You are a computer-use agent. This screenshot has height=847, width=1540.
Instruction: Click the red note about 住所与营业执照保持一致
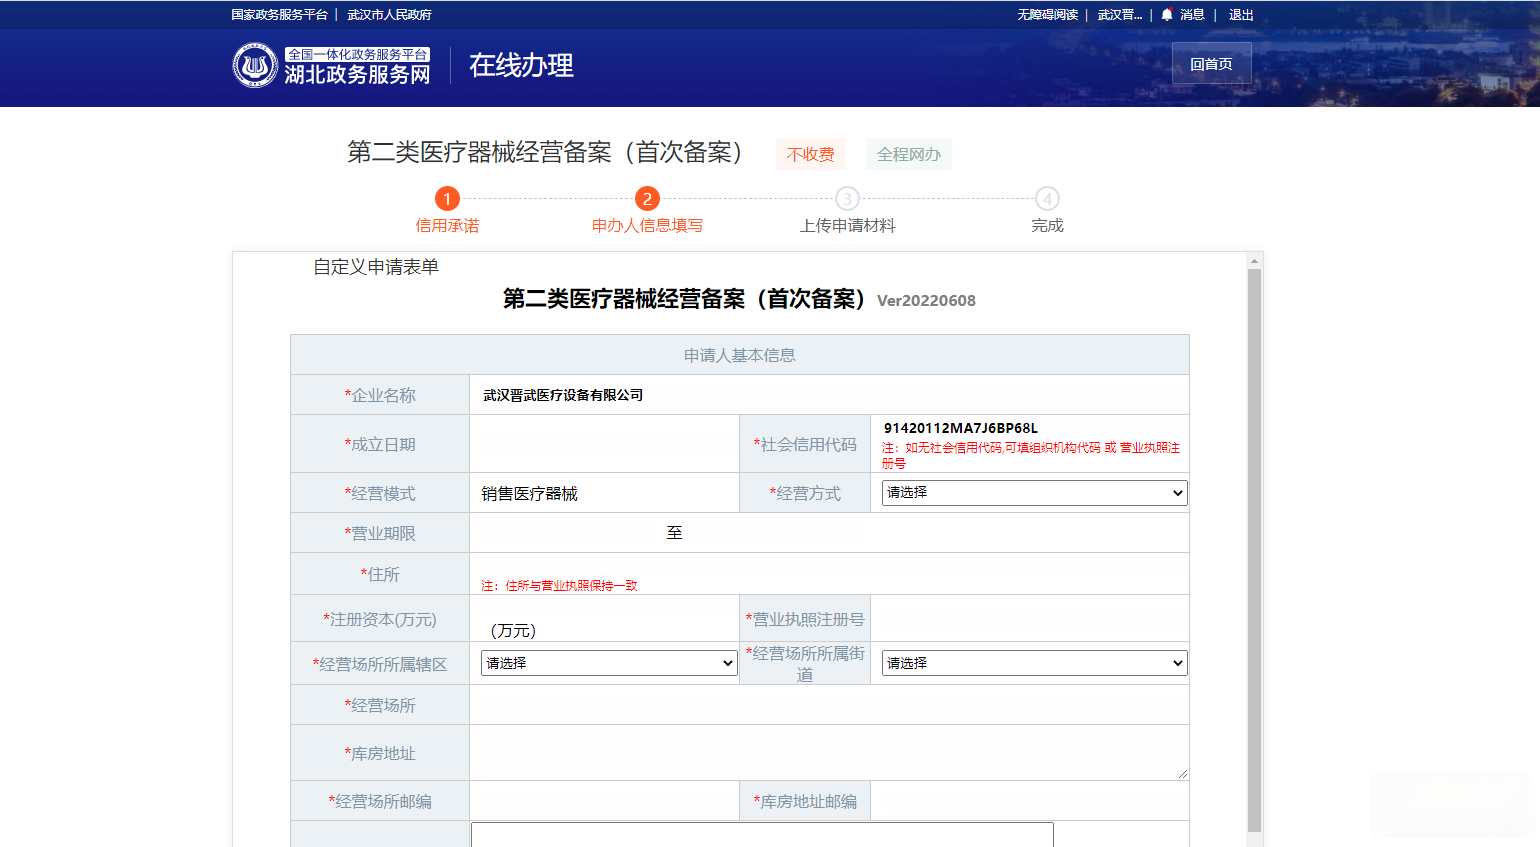(x=559, y=586)
